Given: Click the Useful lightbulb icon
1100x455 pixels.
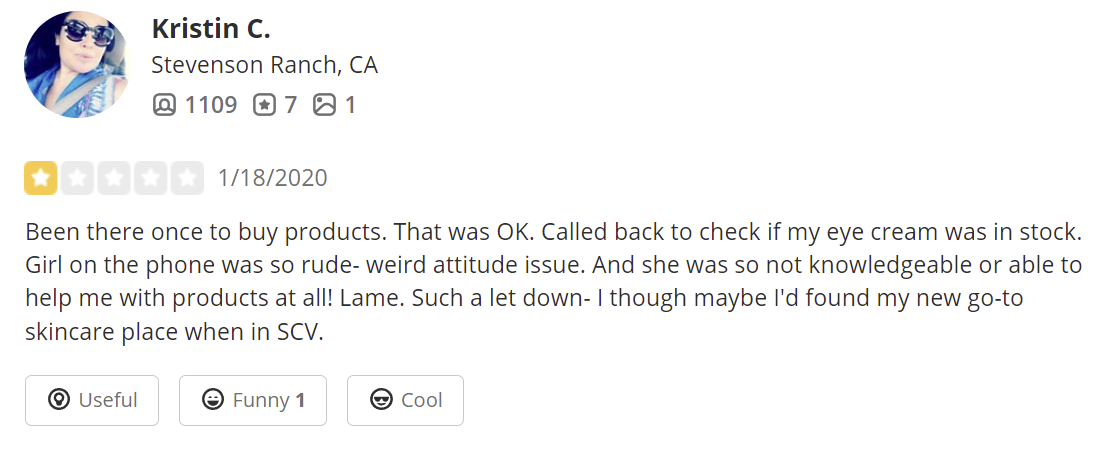Looking at the screenshot, I should (x=58, y=400).
